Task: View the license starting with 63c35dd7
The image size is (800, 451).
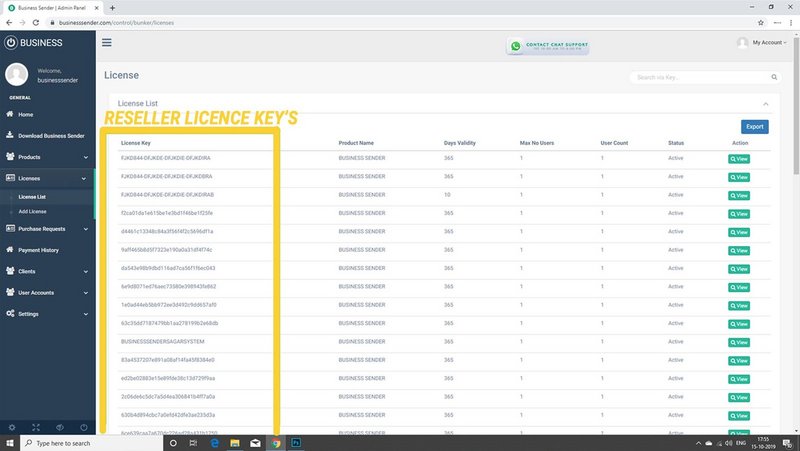Action: coord(739,324)
